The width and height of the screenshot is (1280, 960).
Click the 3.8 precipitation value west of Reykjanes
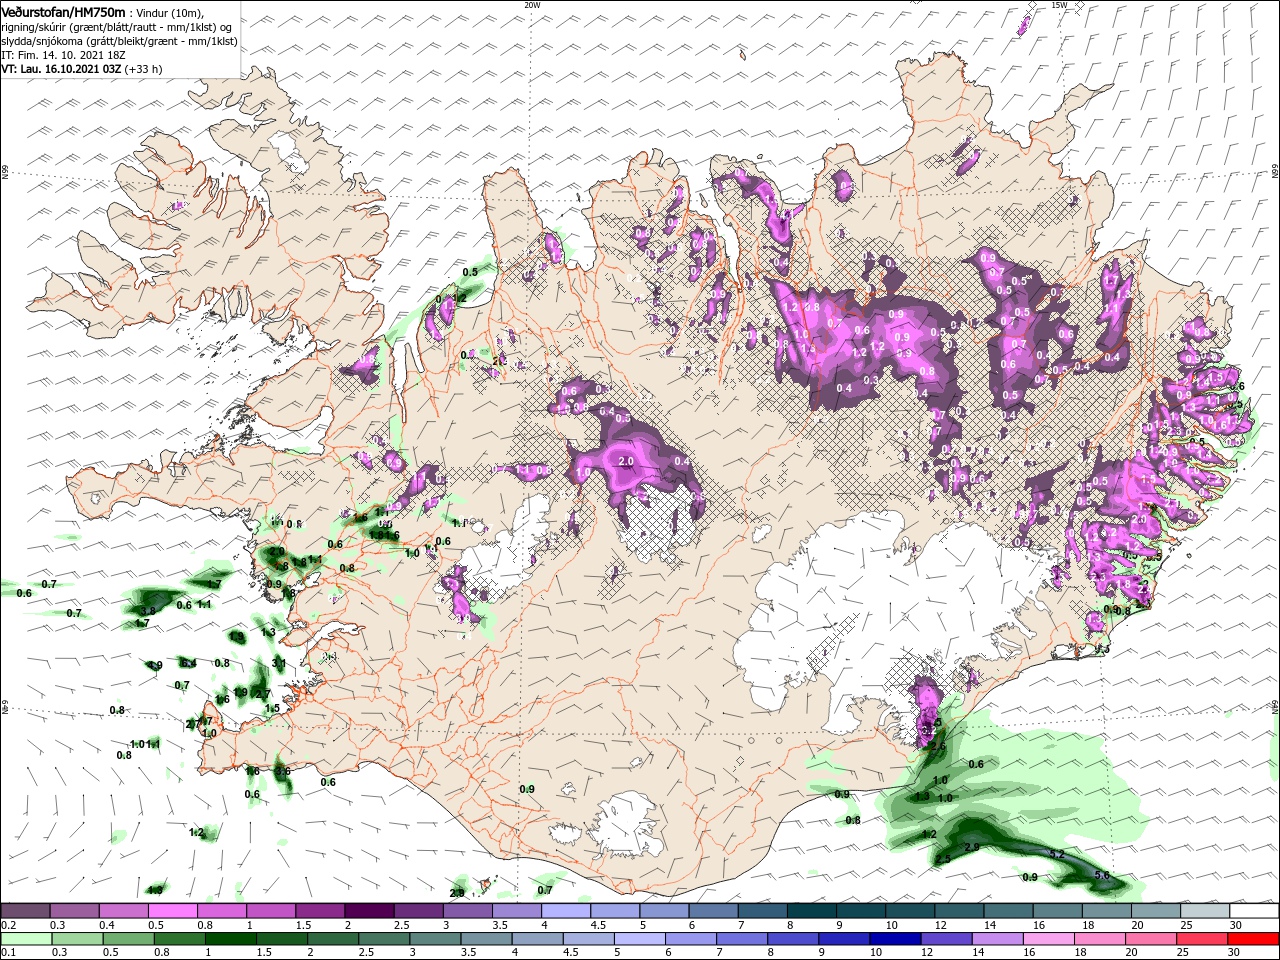pos(146,610)
